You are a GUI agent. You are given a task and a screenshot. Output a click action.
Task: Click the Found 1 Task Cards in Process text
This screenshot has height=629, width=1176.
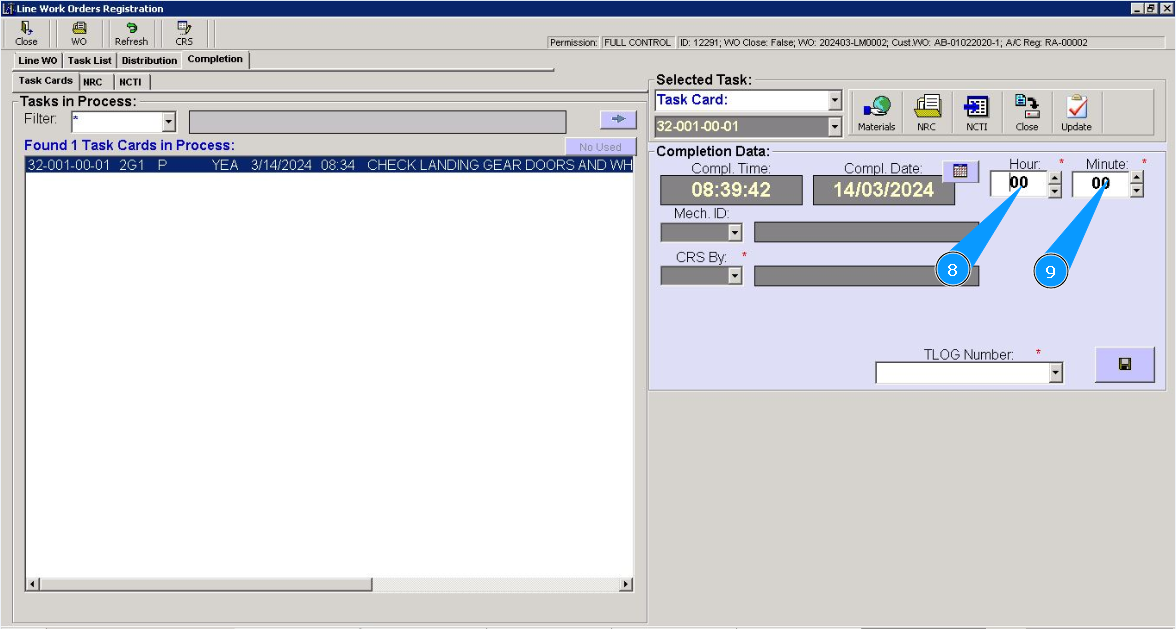point(129,145)
